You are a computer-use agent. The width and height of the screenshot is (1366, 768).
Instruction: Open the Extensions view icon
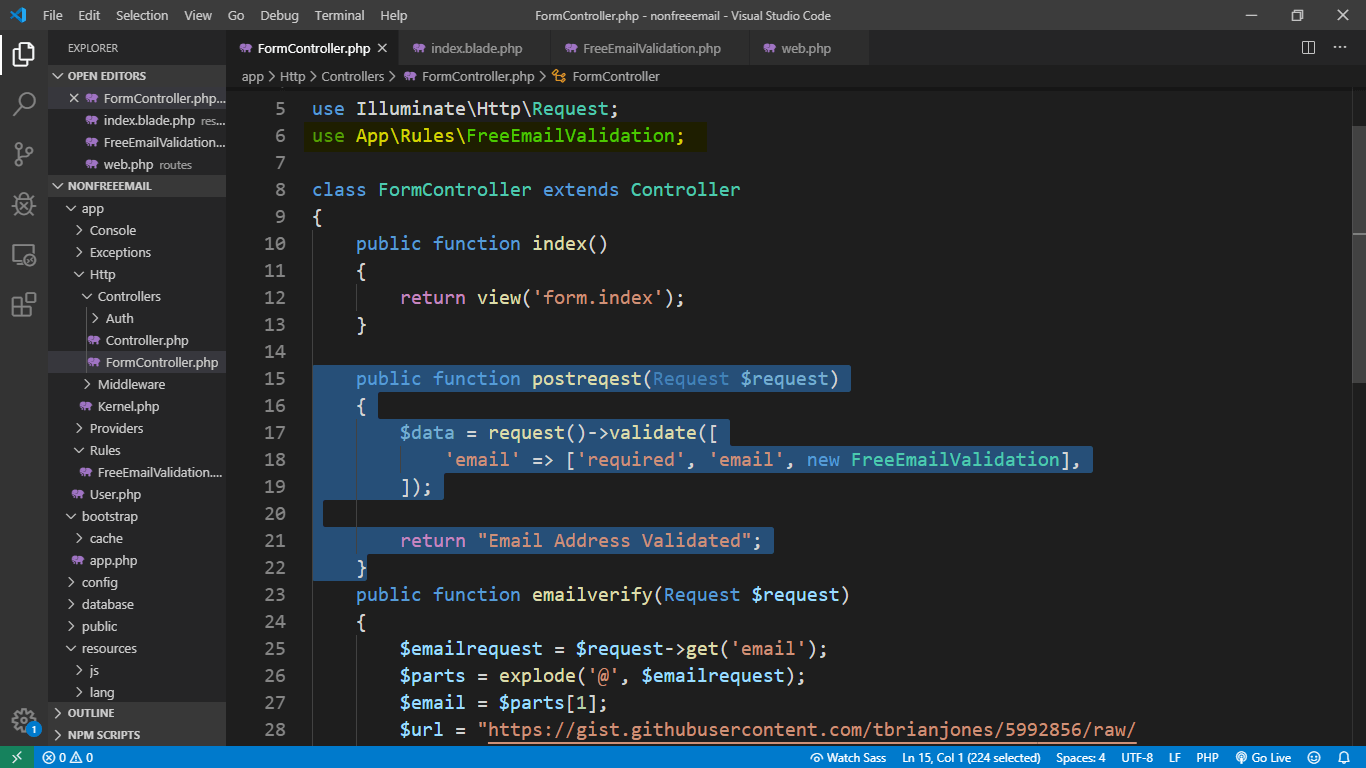click(24, 305)
